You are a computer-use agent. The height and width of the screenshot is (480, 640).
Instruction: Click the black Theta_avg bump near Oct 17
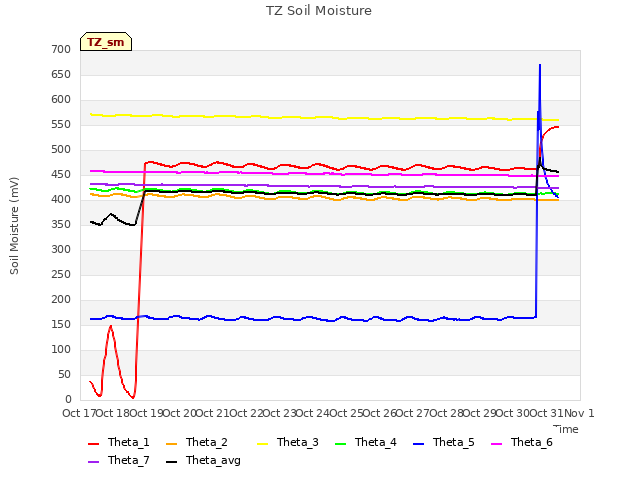click(111, 214)
